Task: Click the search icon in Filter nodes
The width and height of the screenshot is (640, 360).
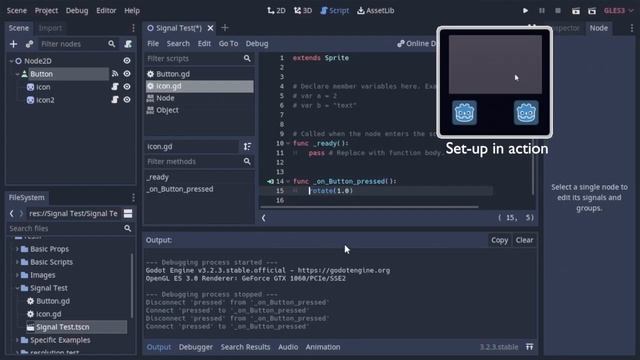Action: 111,44
